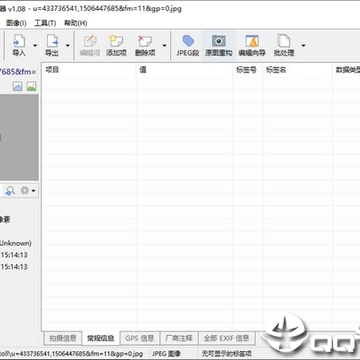Viewport: 360px width, 360px height.
Task: Open the 帮助(H) menu
Action: pos(76,23)
